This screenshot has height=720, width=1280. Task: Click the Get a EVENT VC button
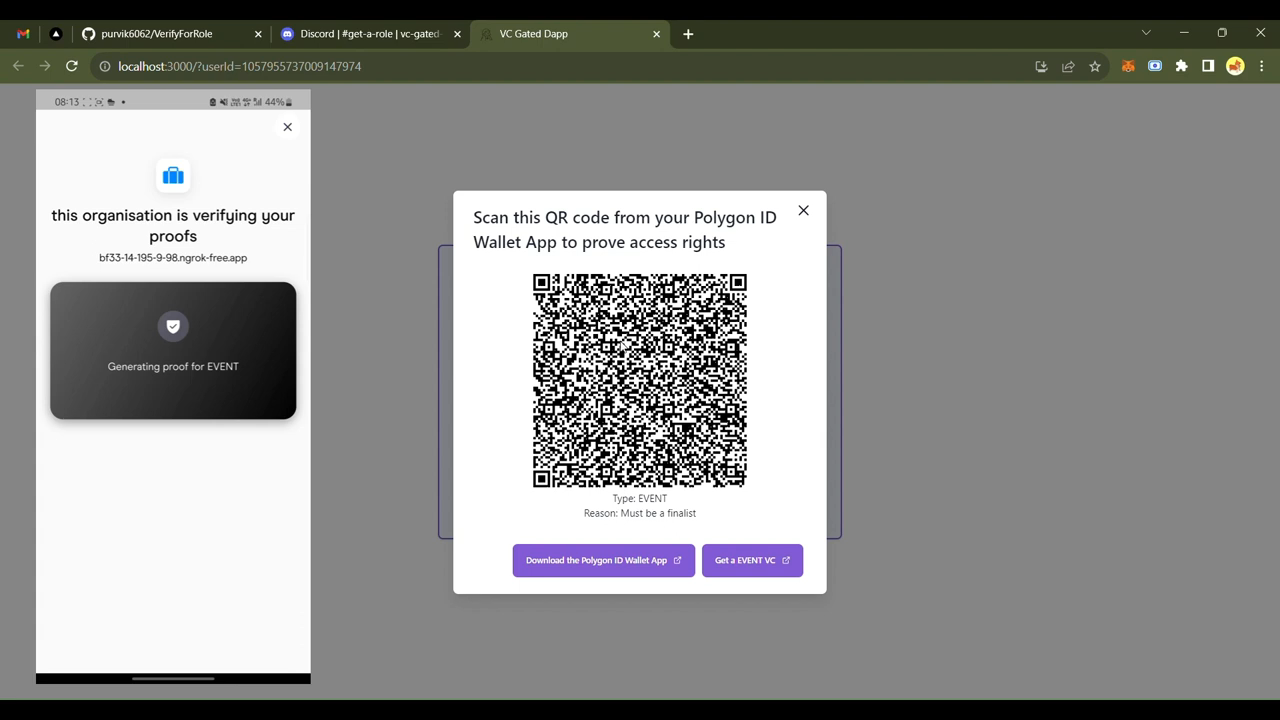752,560
